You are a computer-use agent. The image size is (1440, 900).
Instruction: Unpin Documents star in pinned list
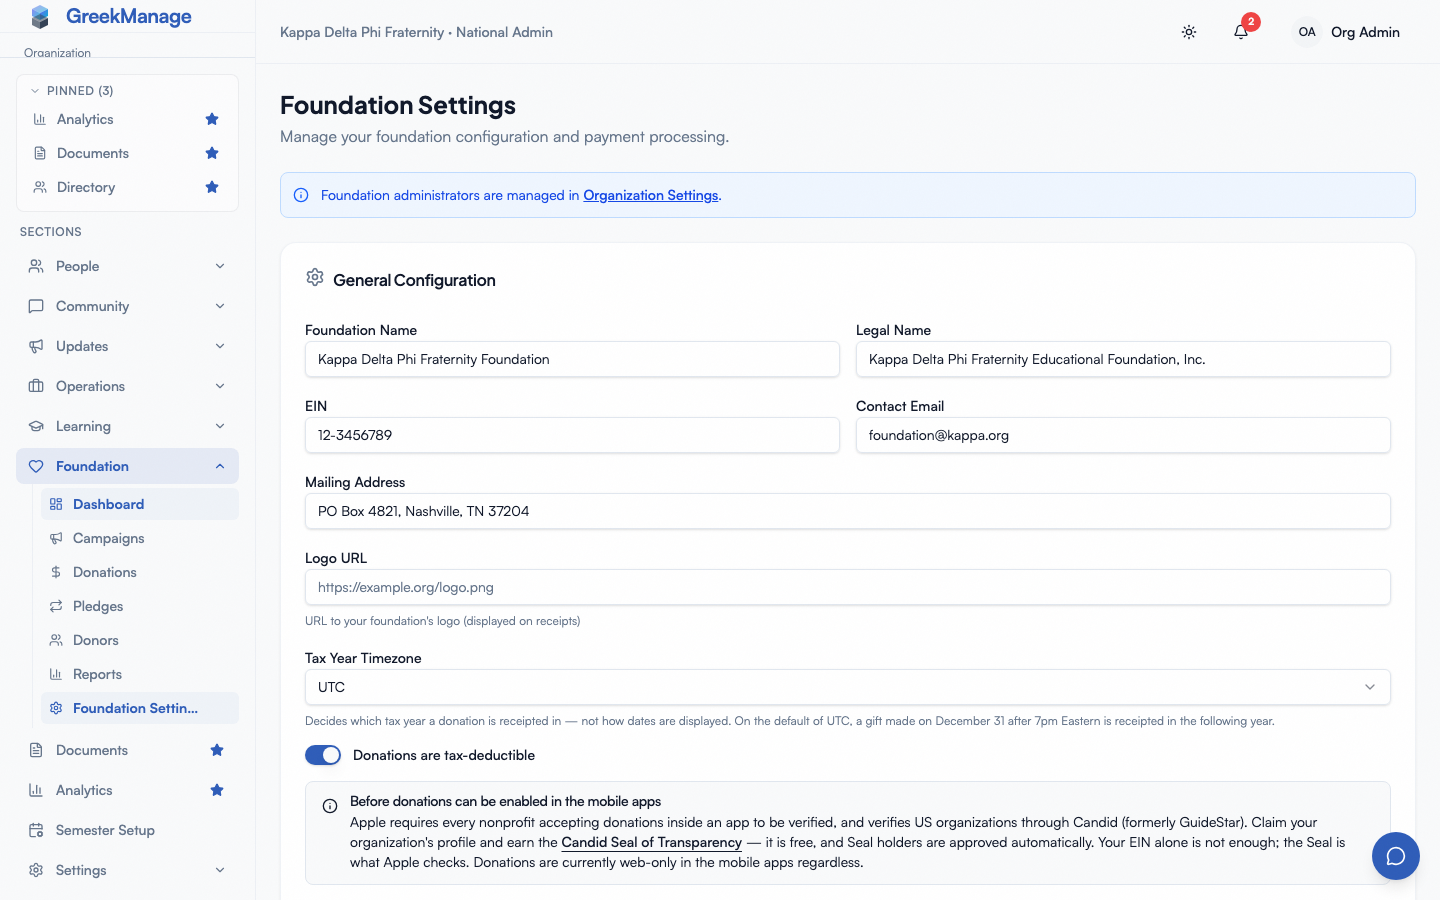click(x=212, y=153)
